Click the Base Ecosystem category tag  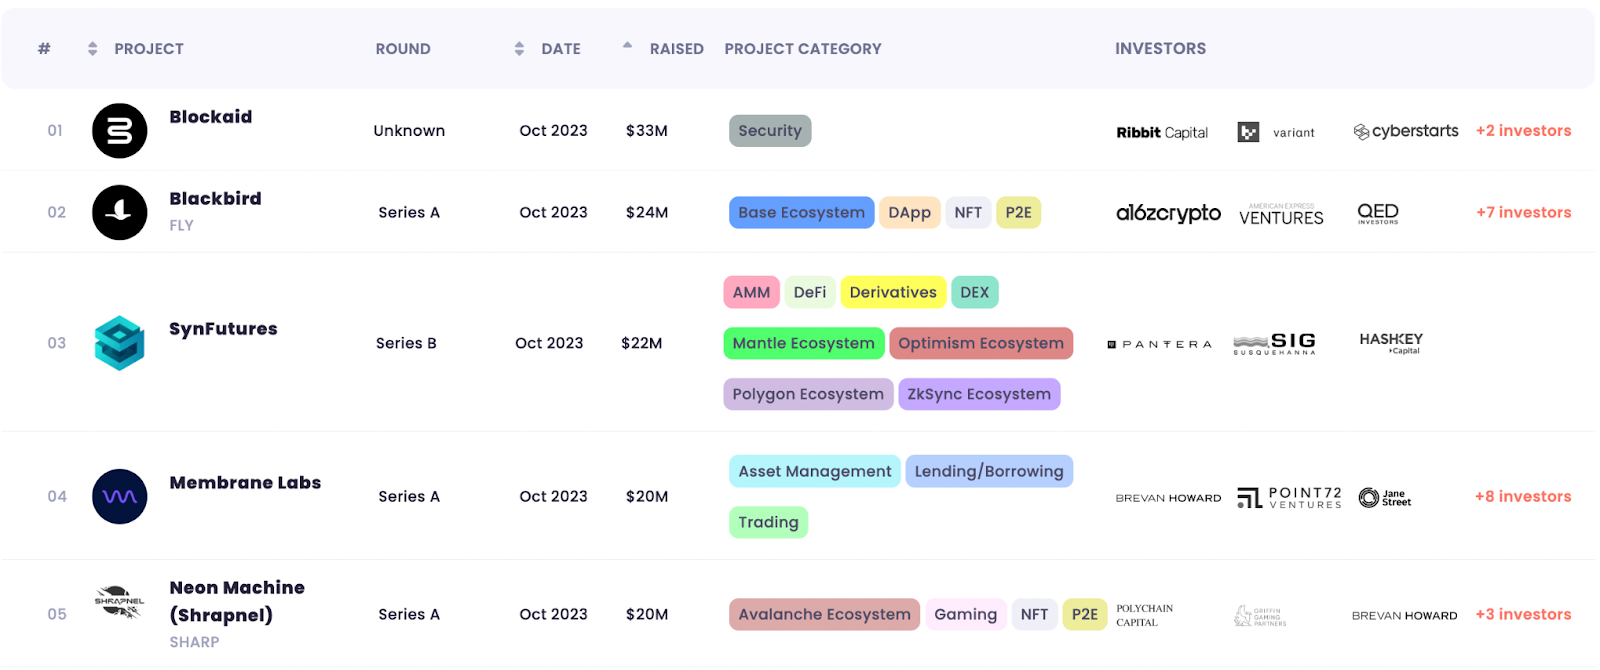(801, 213)
